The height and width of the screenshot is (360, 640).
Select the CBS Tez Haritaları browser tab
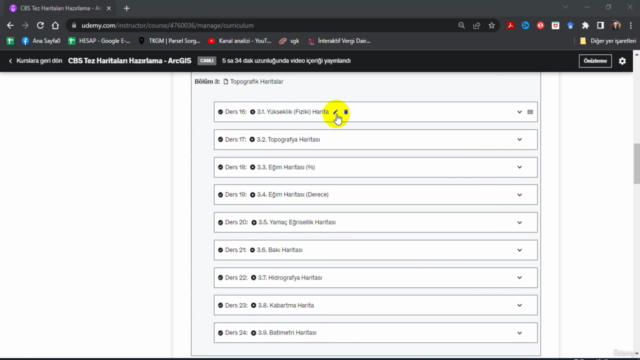[x=60, y=8]
